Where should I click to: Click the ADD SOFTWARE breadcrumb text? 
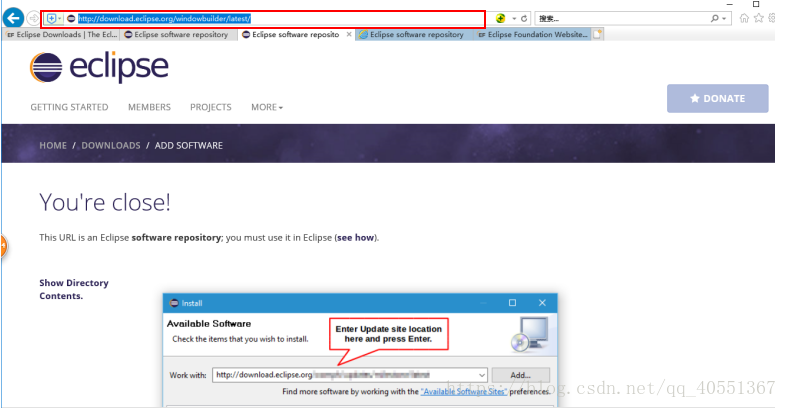click(189, 146)
